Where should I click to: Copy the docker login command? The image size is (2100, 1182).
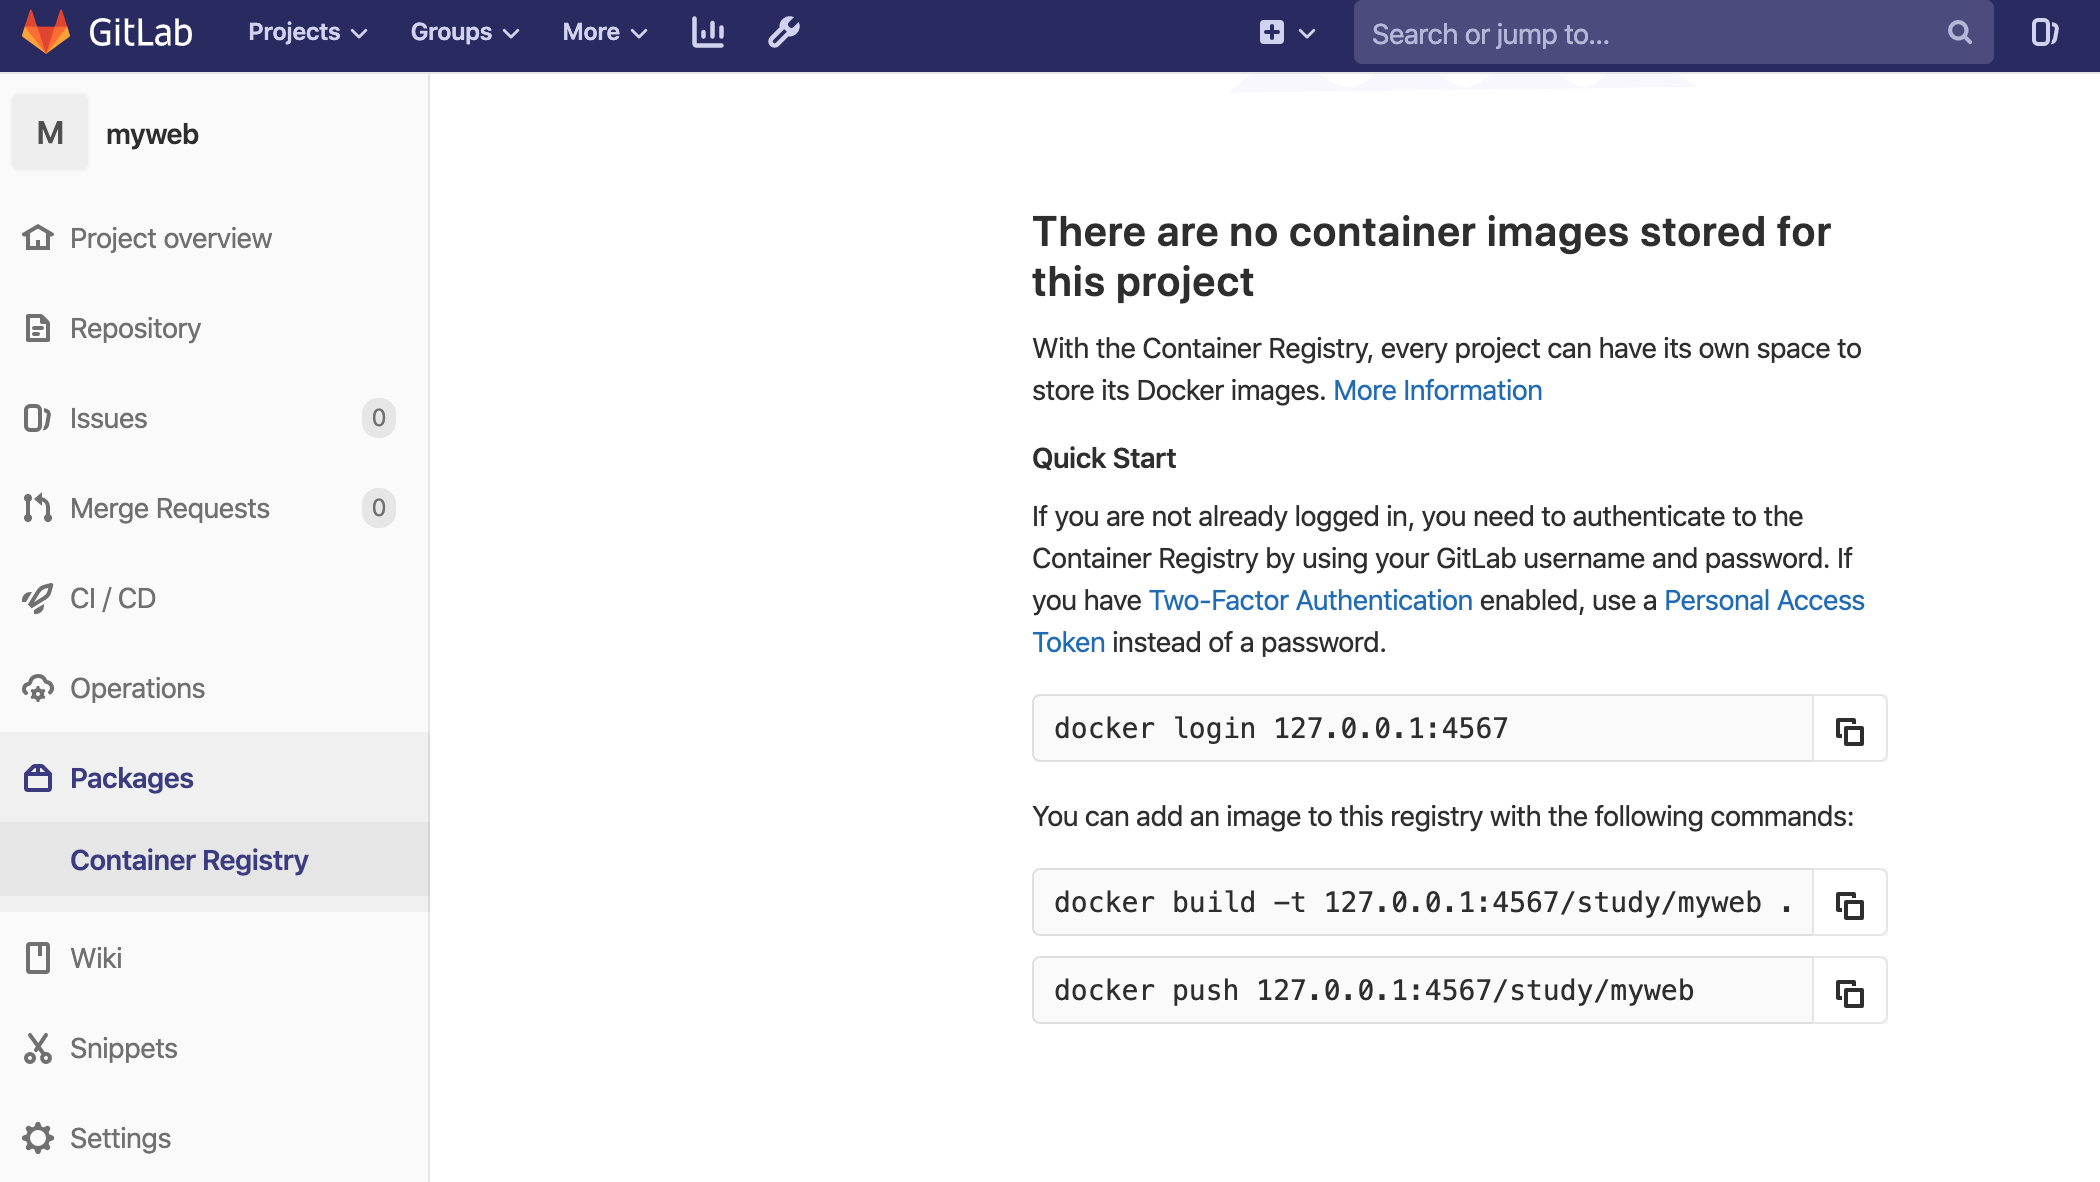(x=1849, y=731)
